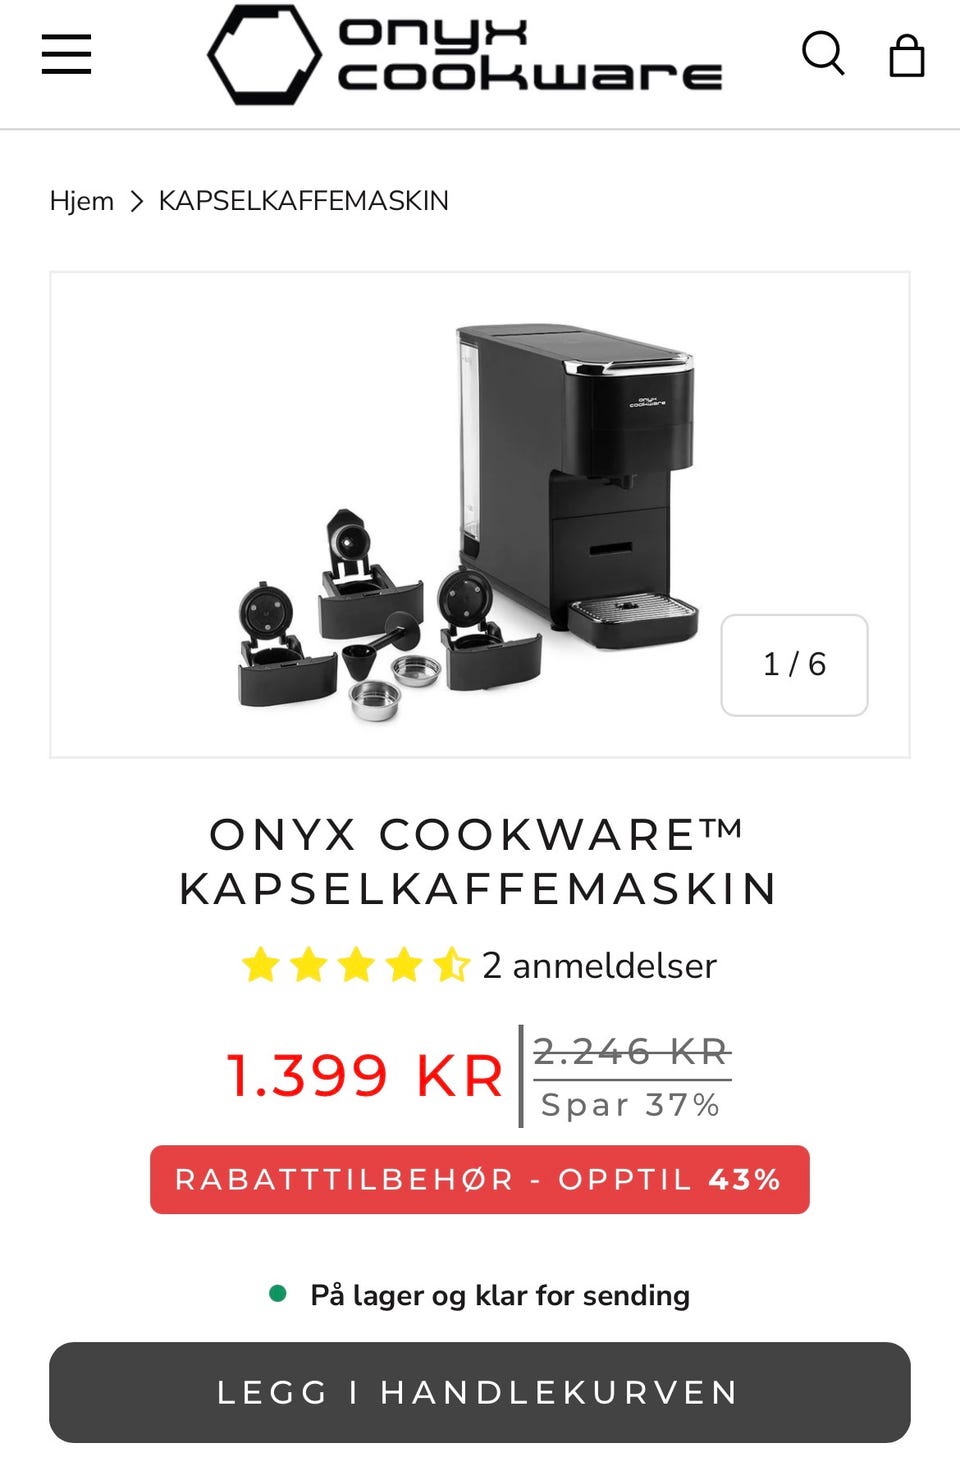Go to Hjem breadcrumb link
Screen dimensions: 960x1466
point(82,201)
